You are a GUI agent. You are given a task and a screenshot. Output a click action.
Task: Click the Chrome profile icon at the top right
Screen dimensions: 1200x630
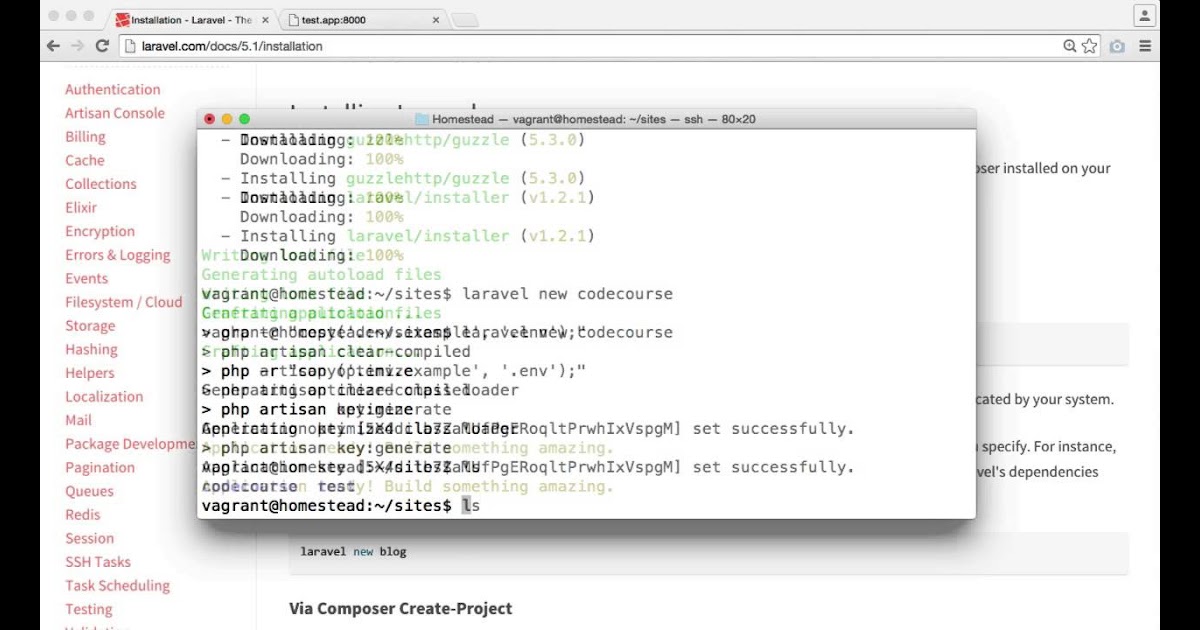coord(1145,15)
